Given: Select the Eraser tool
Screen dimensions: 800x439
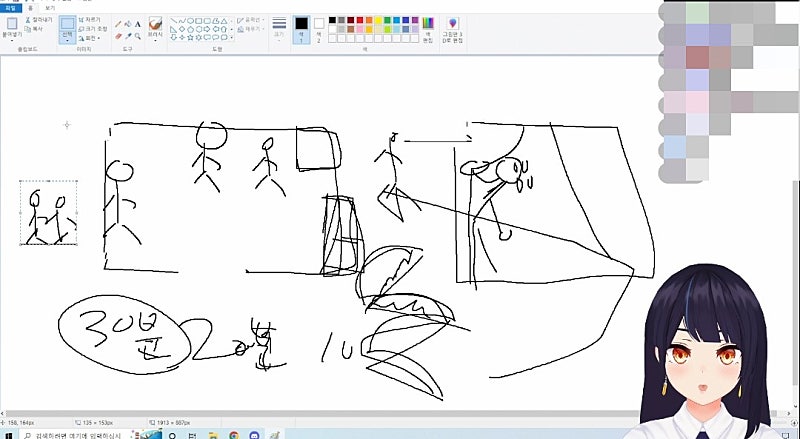Looking at the screenshot, I should (118, 36).
